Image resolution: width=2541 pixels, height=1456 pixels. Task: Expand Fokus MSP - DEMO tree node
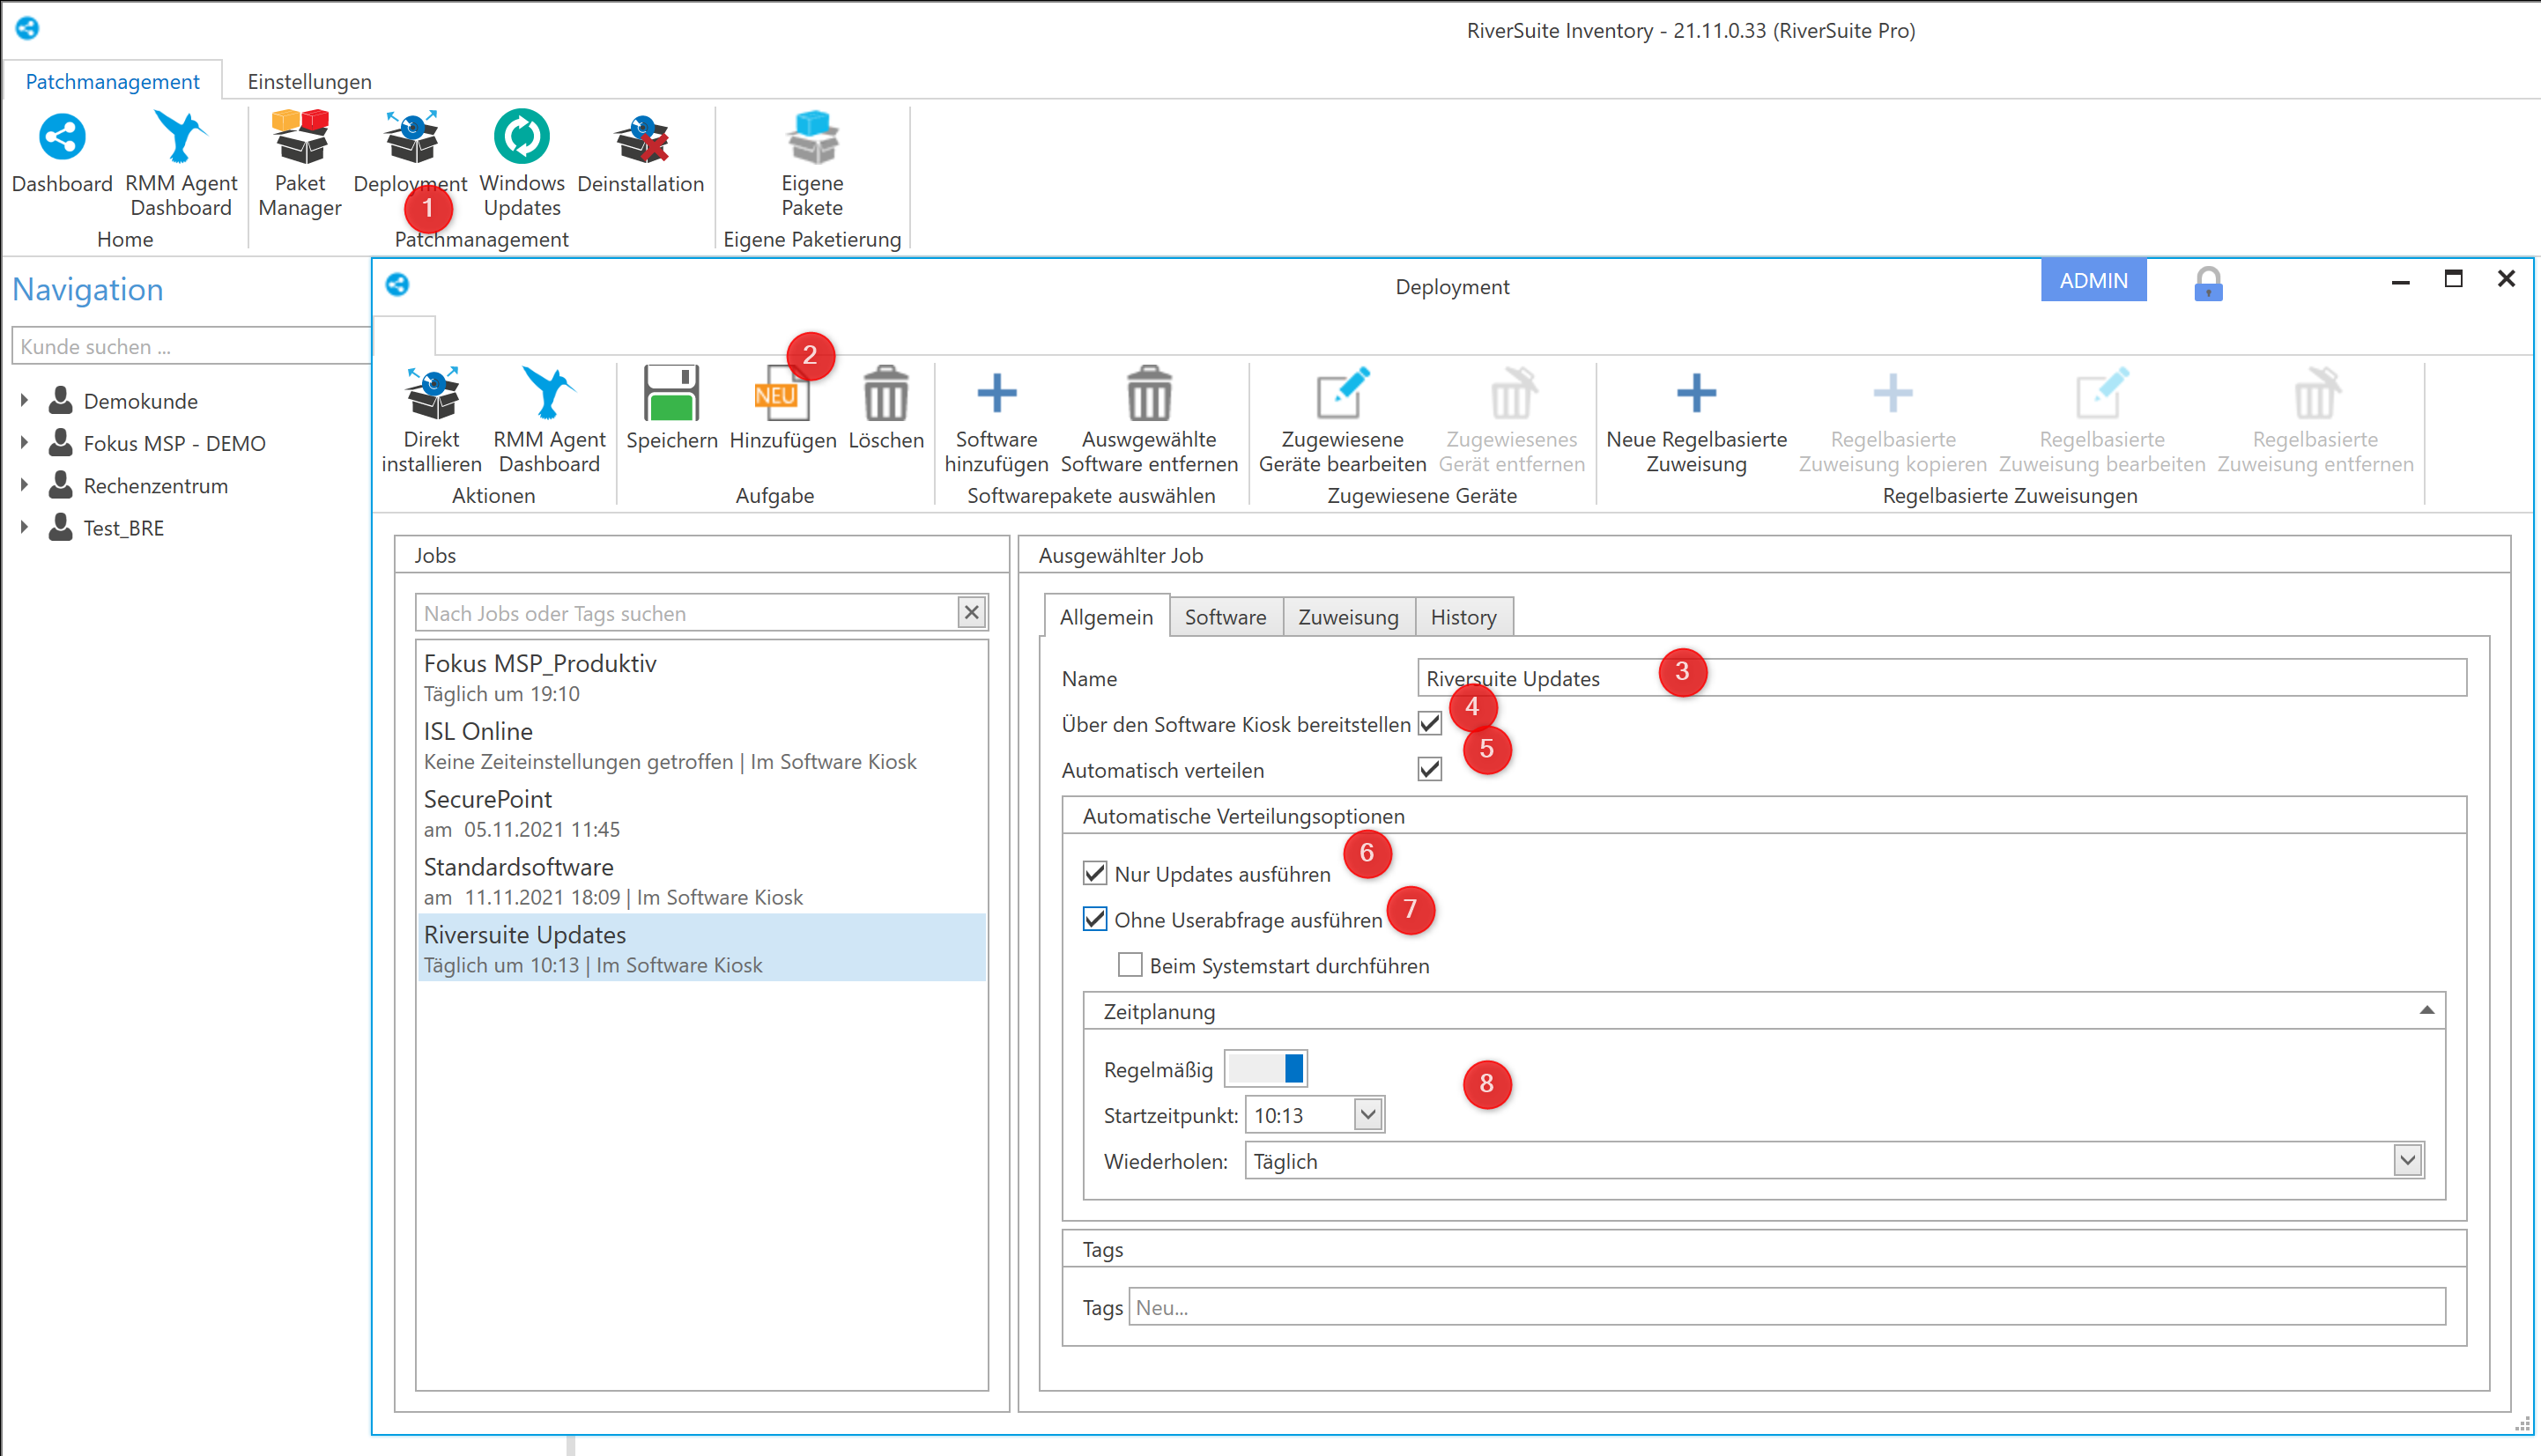[x=24, y=442]
